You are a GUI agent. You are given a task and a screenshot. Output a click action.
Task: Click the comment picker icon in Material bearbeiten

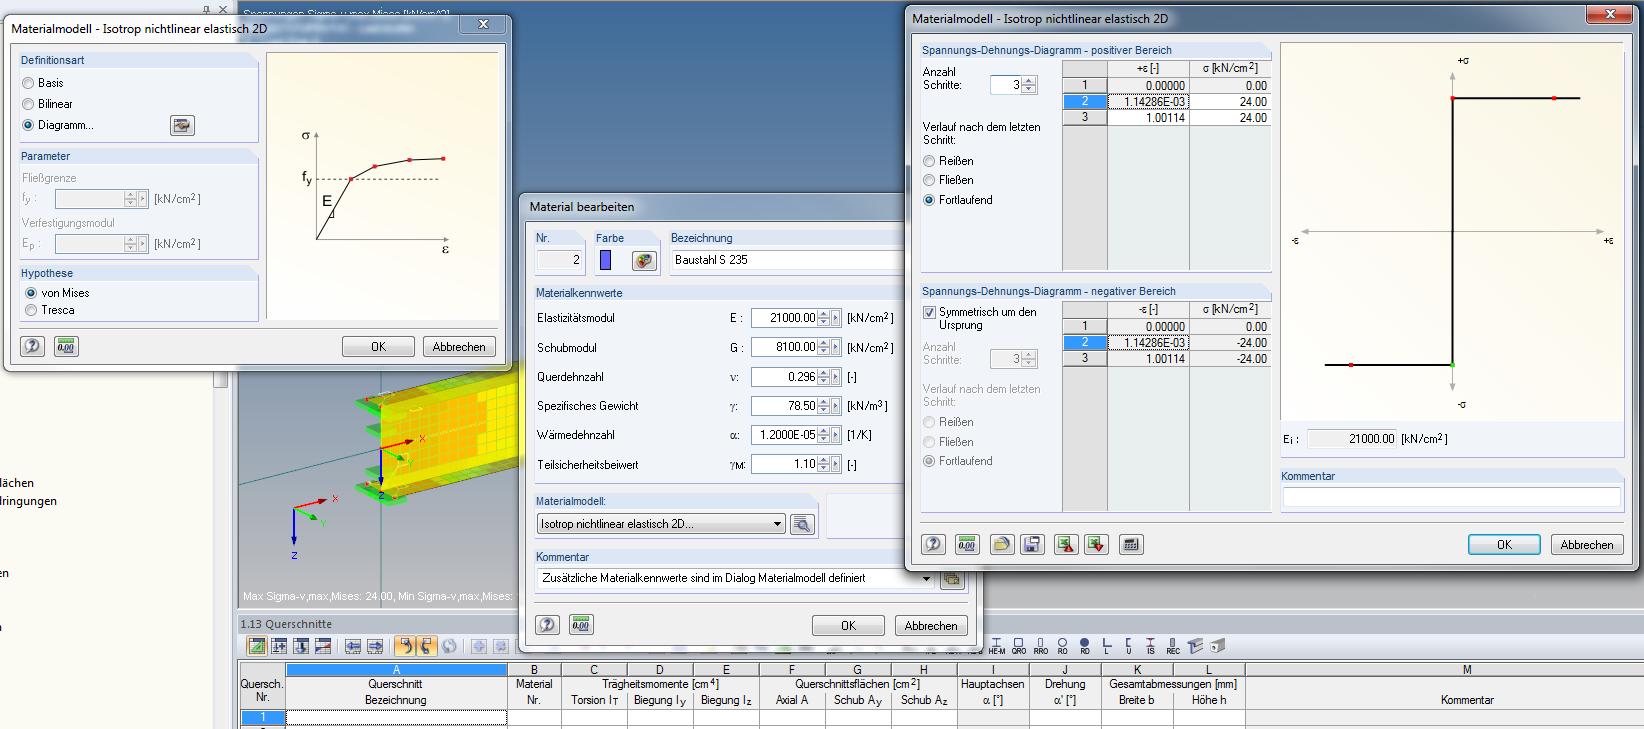pos(952,578)
